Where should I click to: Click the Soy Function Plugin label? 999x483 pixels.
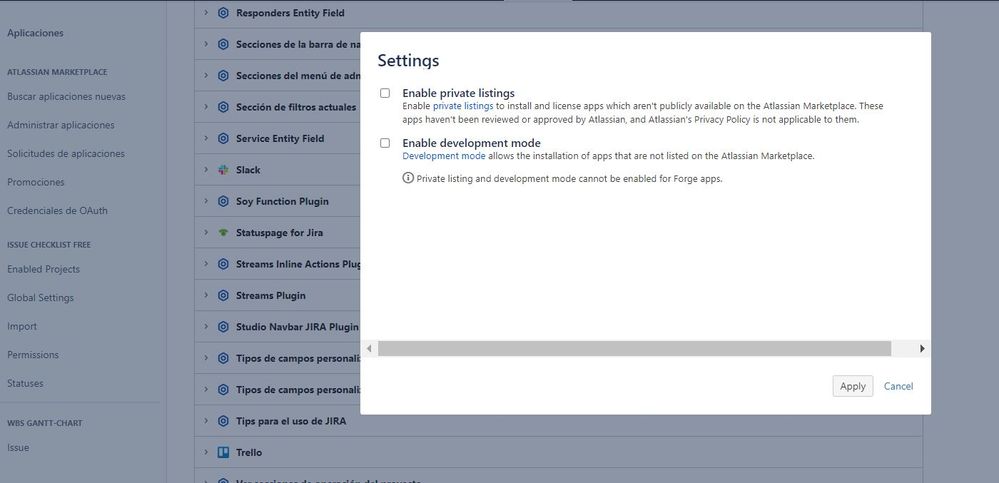(x=282, y=201)
